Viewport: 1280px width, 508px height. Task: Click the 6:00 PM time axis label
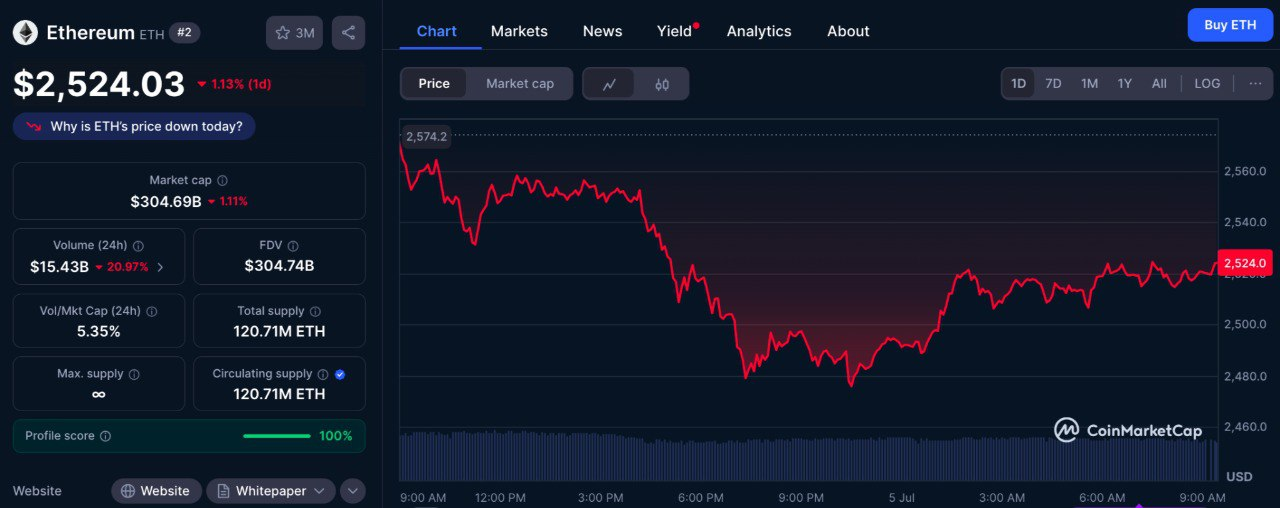[700, 497]
